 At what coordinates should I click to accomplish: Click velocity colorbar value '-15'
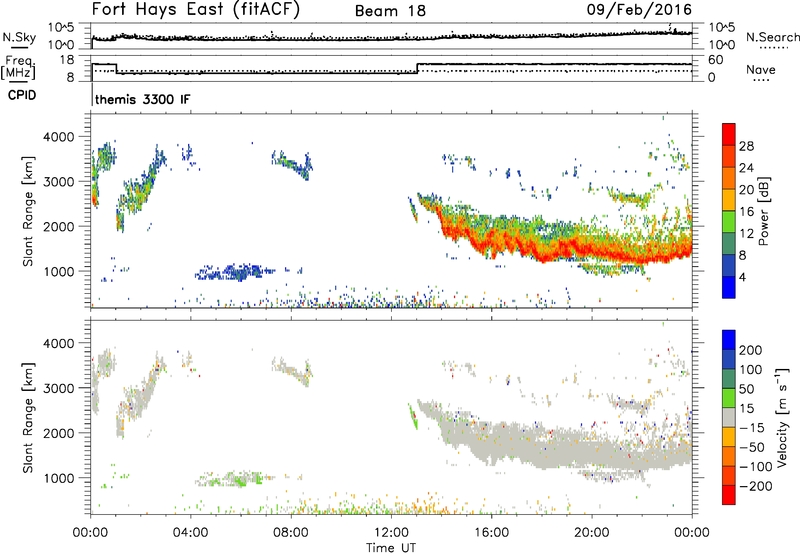click(x=752, y=427)
